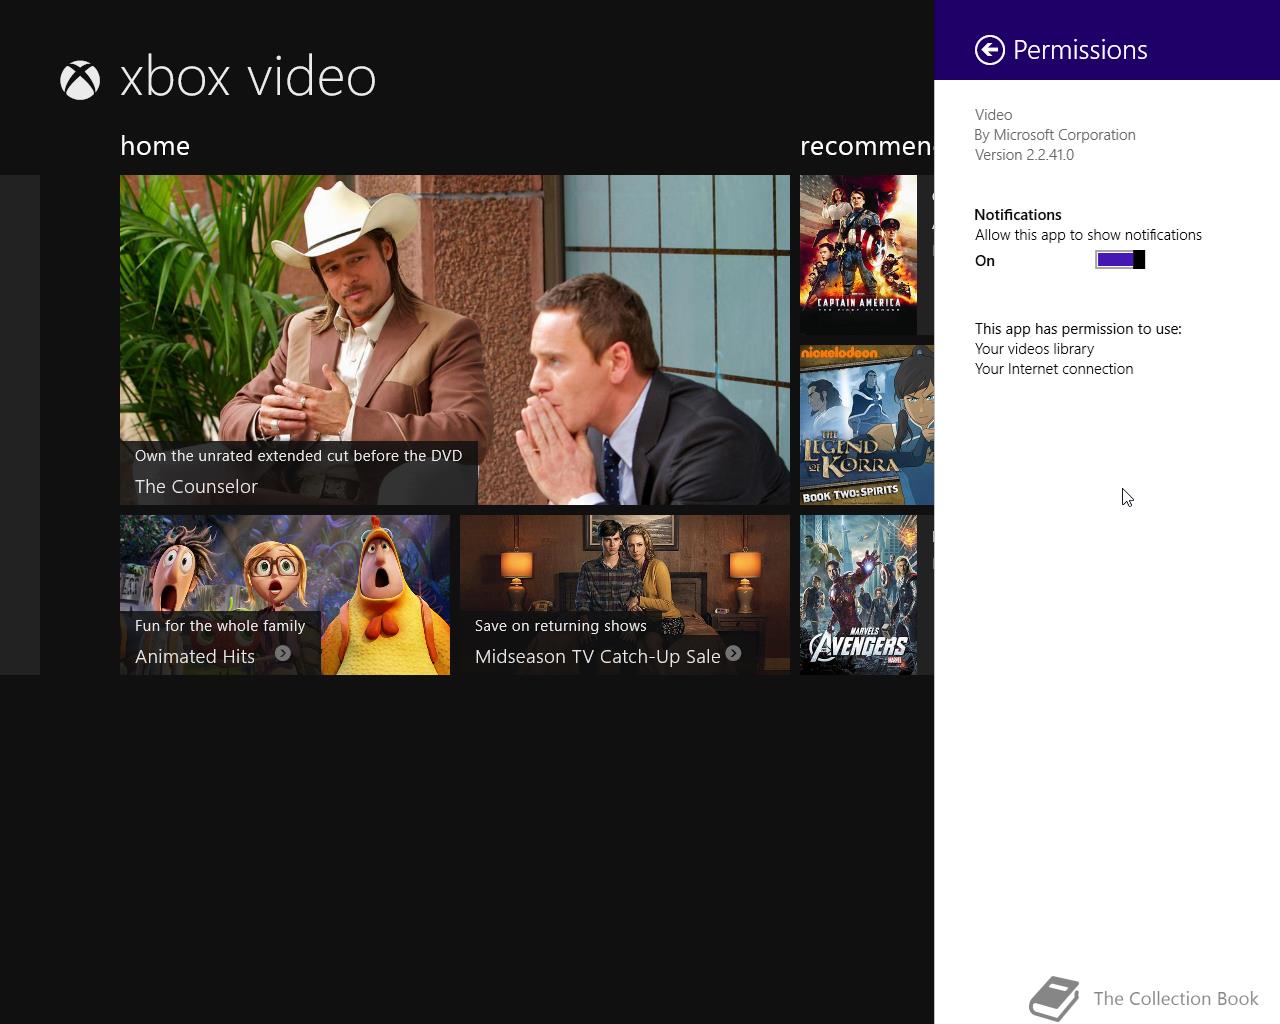Click the back arrow beside Permissions
This screenshot has width=1280, height=1024.
990,50
